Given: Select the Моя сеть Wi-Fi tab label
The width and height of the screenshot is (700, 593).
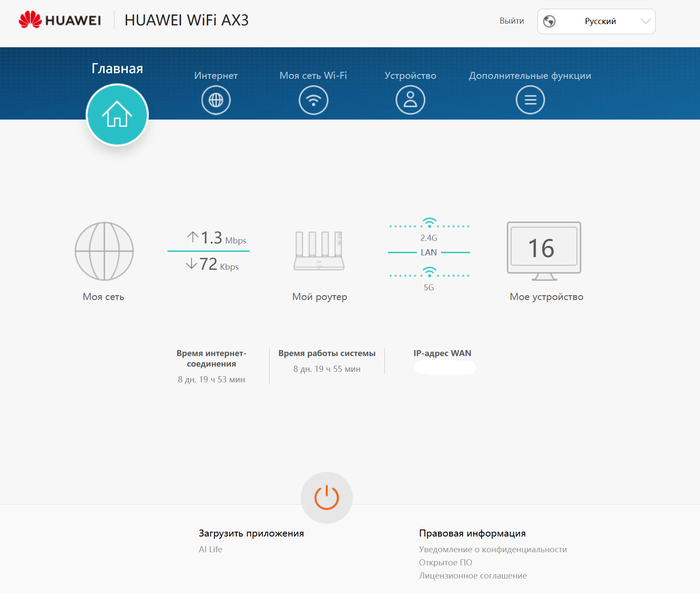Looking at the screenshot, I should (x=313, y=75).
